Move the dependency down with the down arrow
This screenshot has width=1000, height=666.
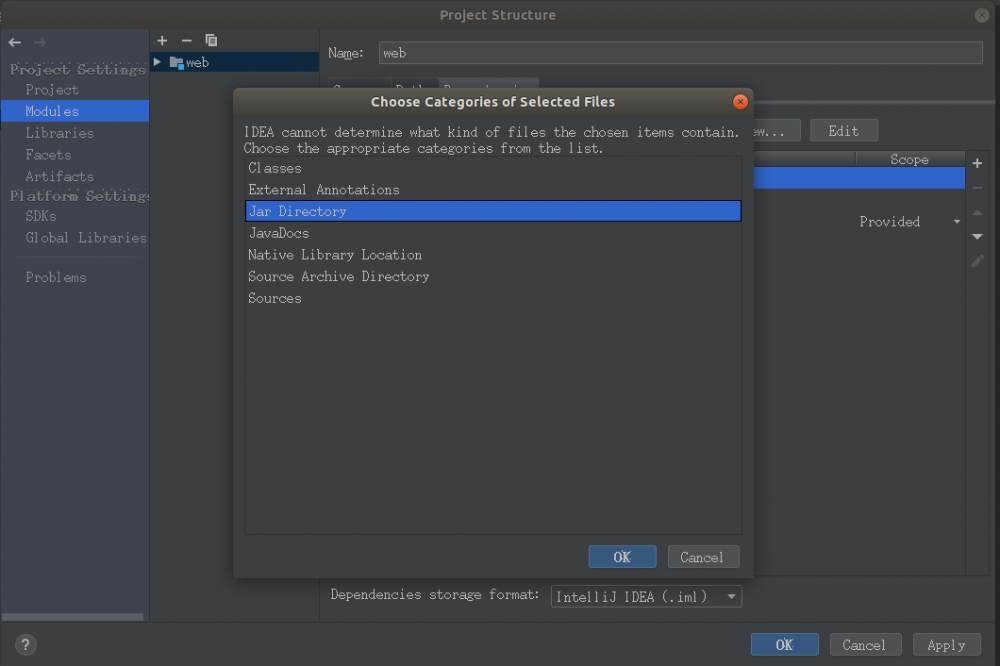coord(977,236)
